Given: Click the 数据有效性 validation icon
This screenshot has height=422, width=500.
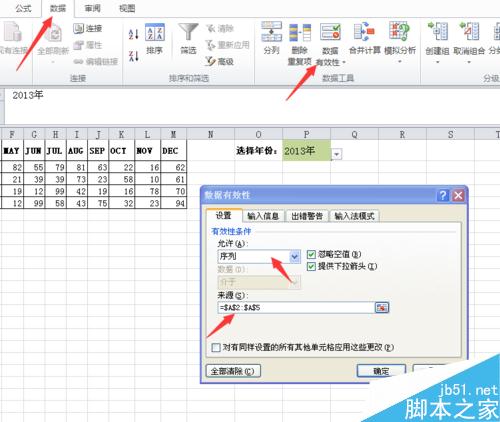Looking at the screenshot, I should point(330,32).
